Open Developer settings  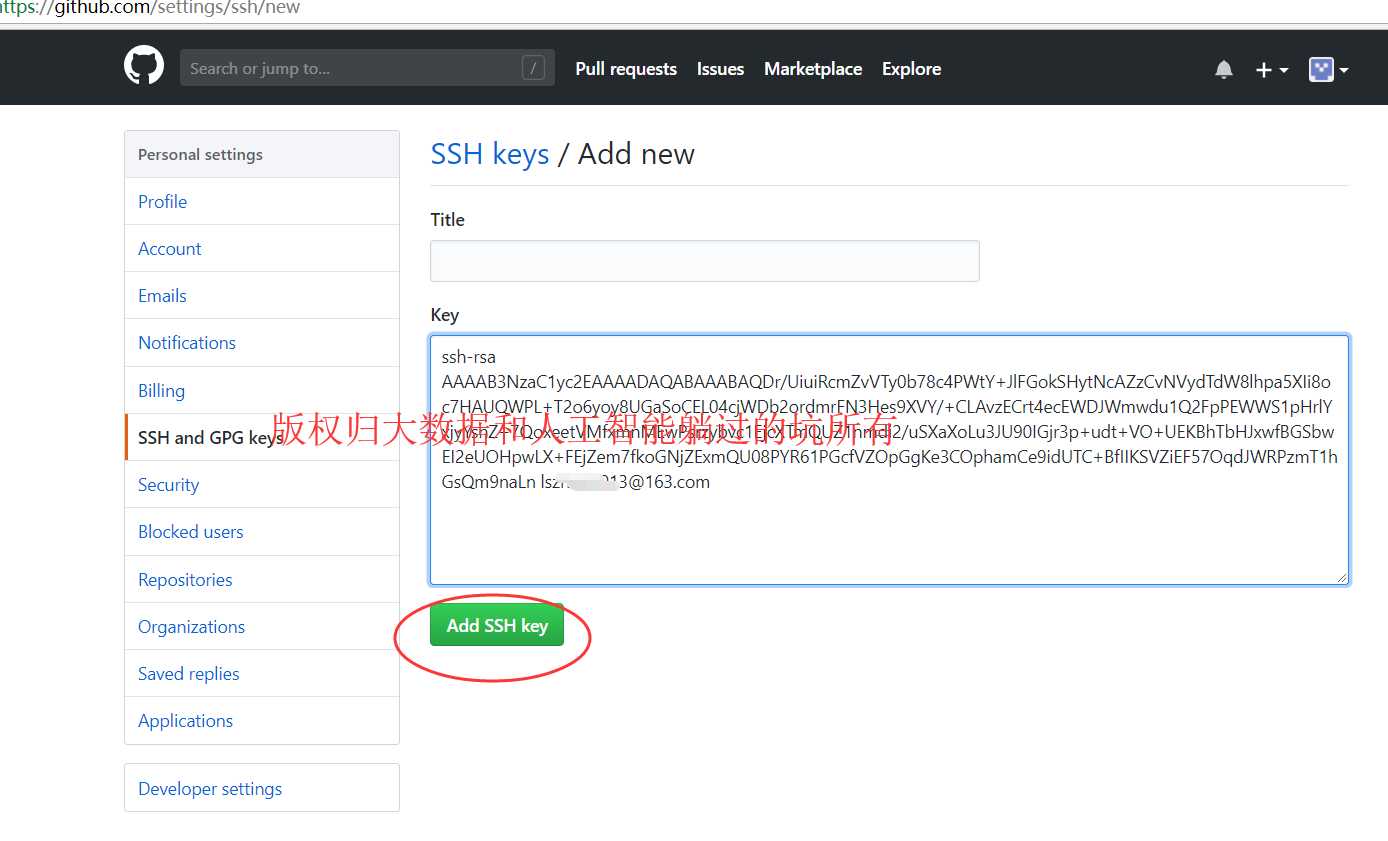262,788
